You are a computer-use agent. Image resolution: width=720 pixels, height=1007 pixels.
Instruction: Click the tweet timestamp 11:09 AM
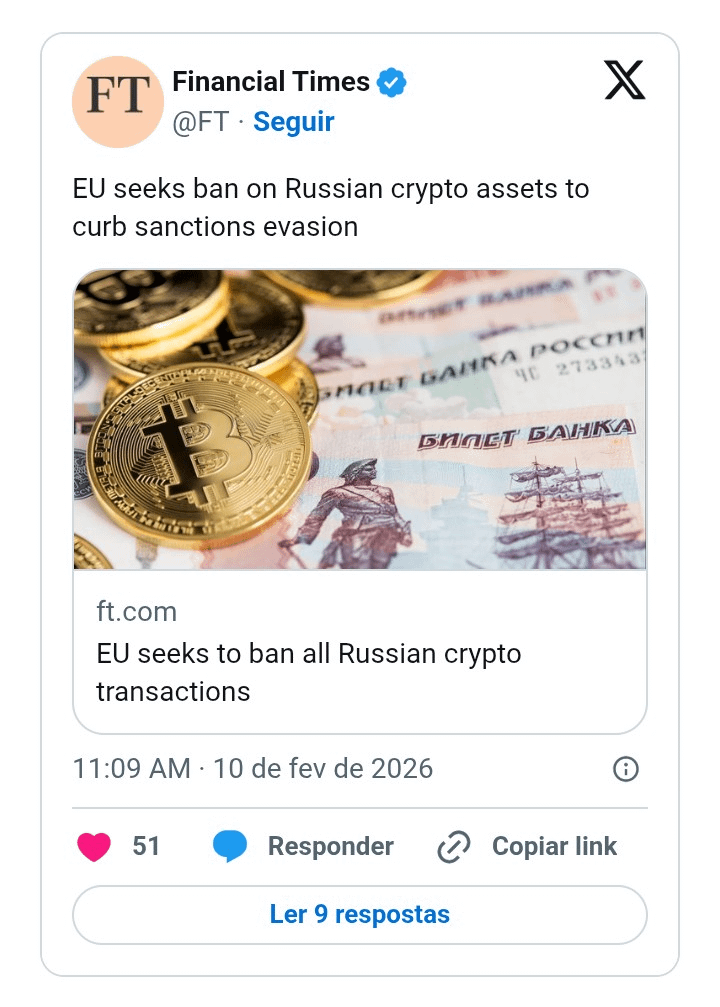131,769
